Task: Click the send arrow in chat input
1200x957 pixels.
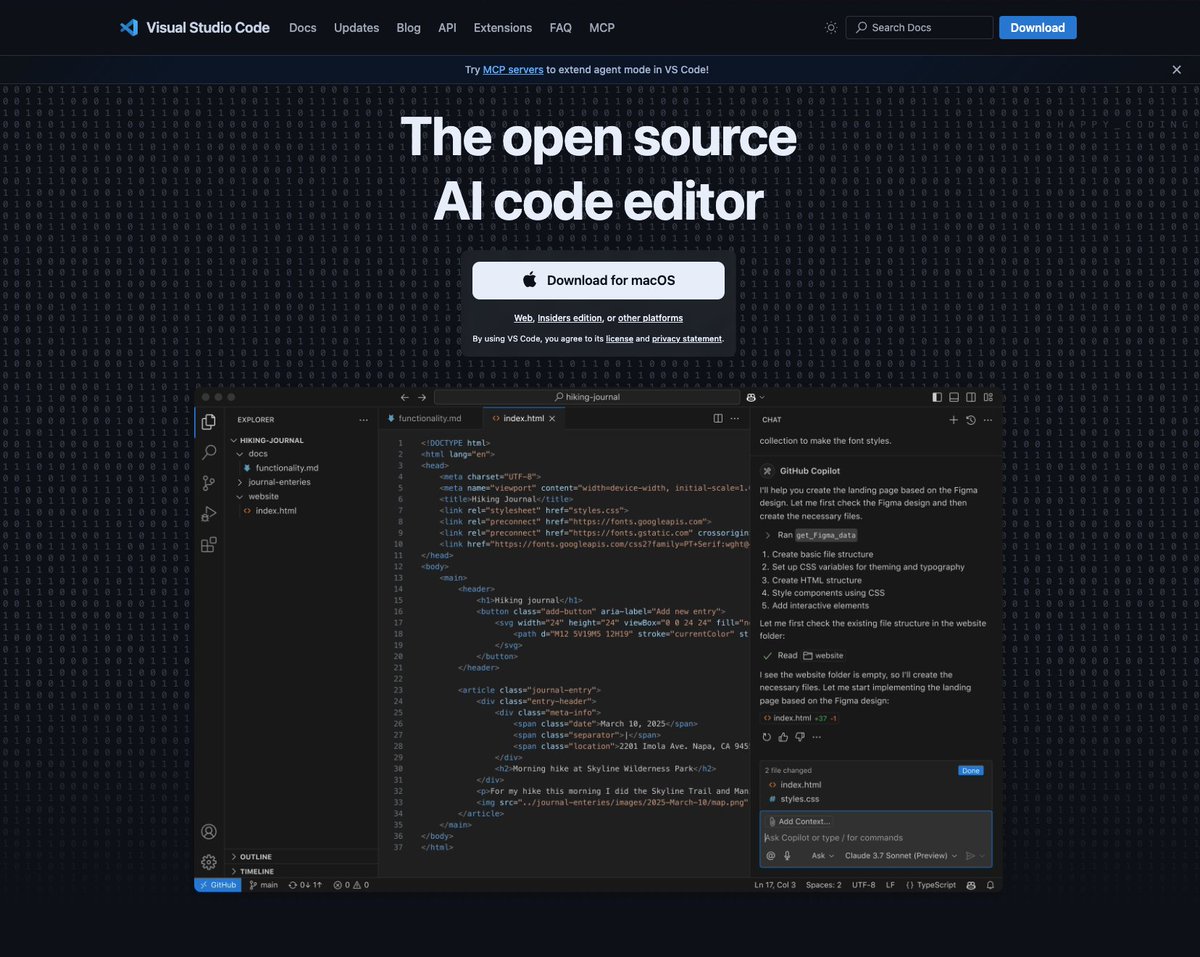Action: [x=970, y=855]
